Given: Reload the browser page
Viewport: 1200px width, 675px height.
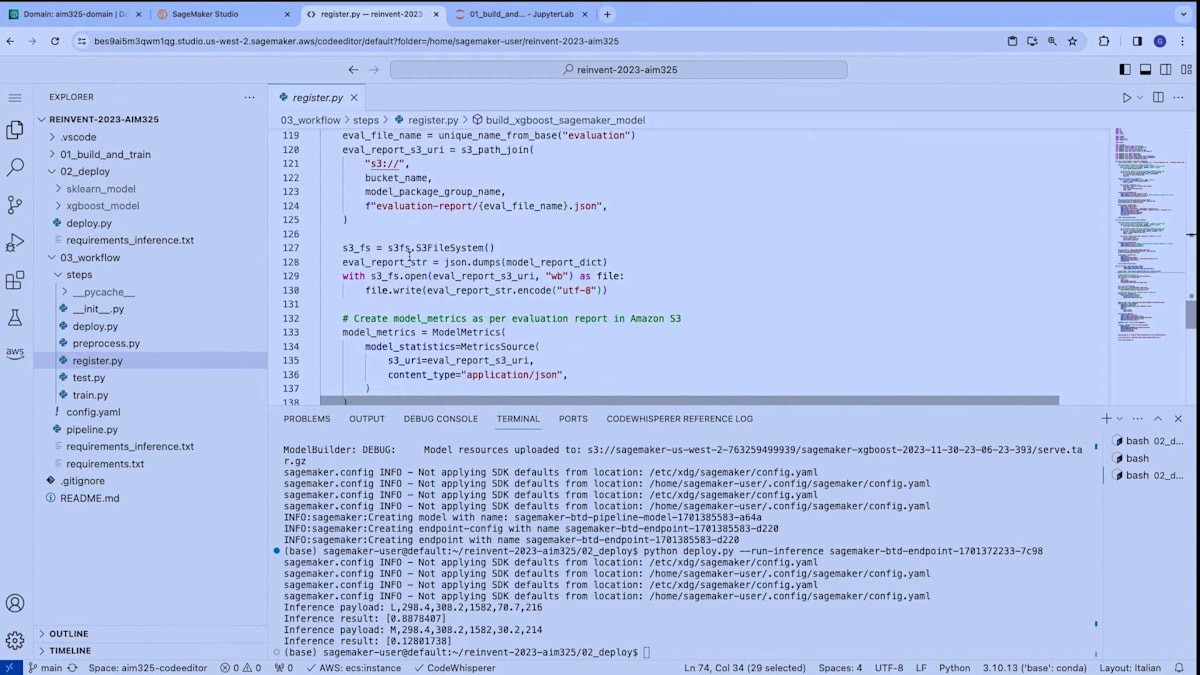Looking at the screenshot, I should pos(54,41).
